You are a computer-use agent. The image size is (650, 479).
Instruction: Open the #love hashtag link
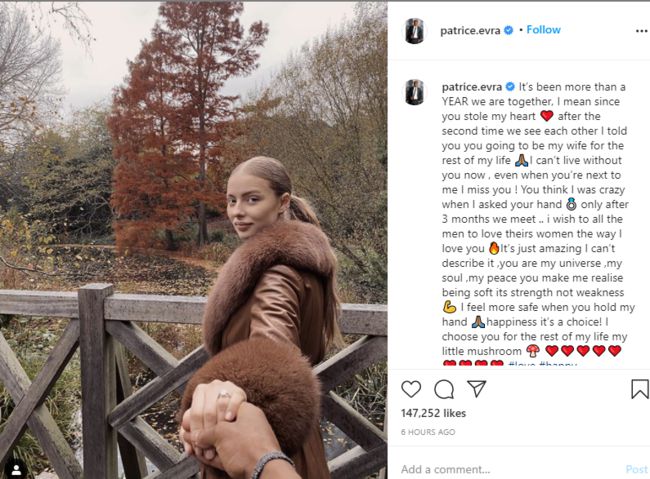click(525, 365)
